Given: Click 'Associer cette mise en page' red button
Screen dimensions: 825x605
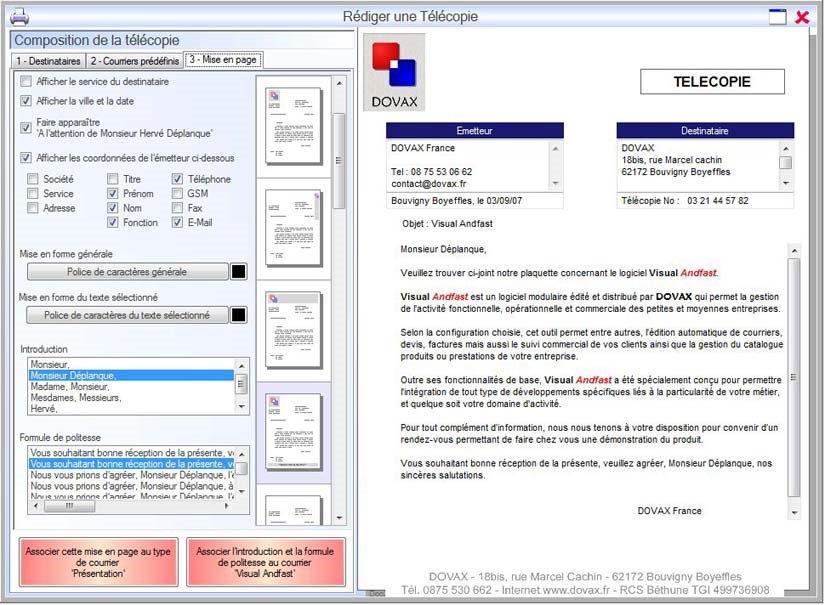Looking at the screenshot, I should (x=98, y=562).
